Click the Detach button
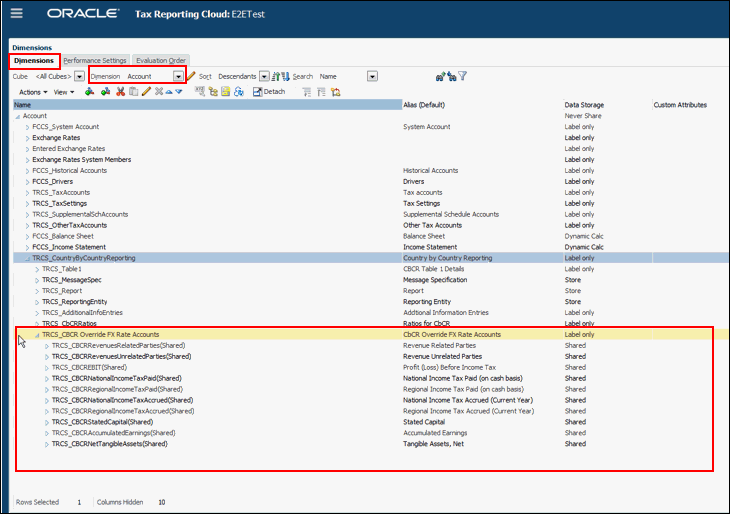The image size is (730, 514). 269,92
